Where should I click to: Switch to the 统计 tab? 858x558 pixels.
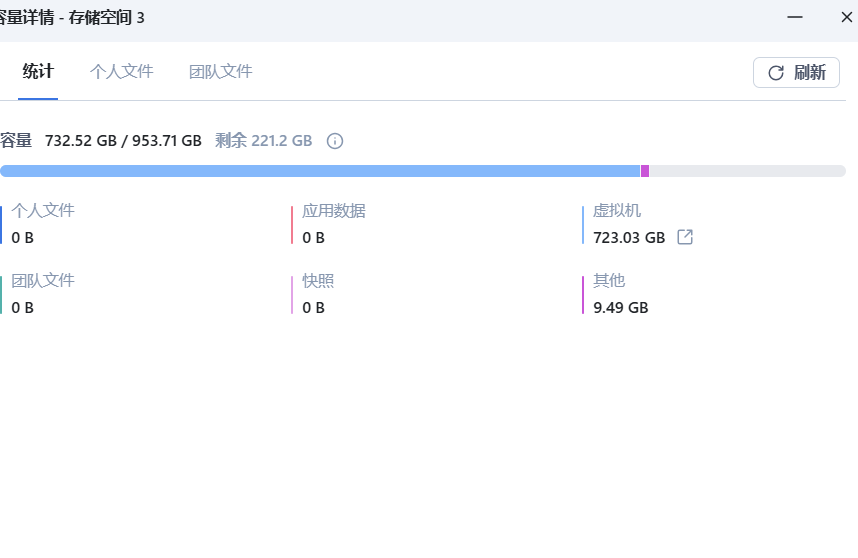[38, 72]
